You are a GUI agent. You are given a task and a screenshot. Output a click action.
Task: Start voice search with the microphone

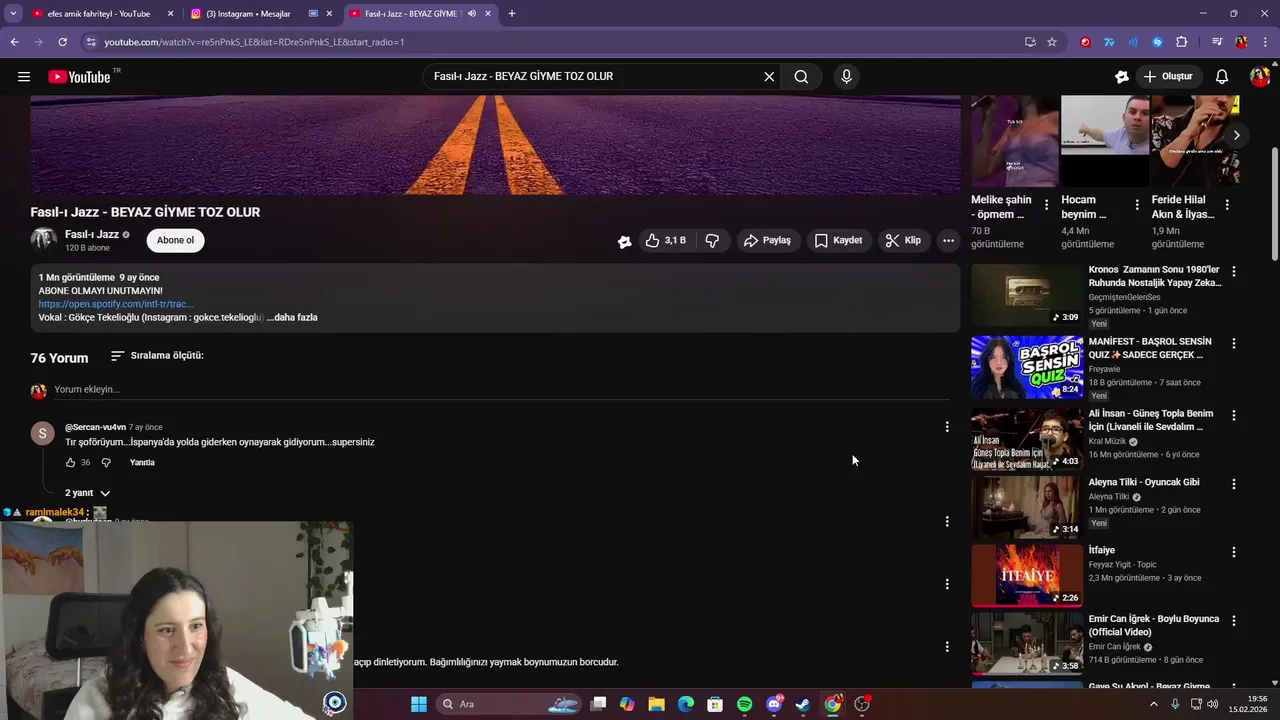[x=846, y=76]
